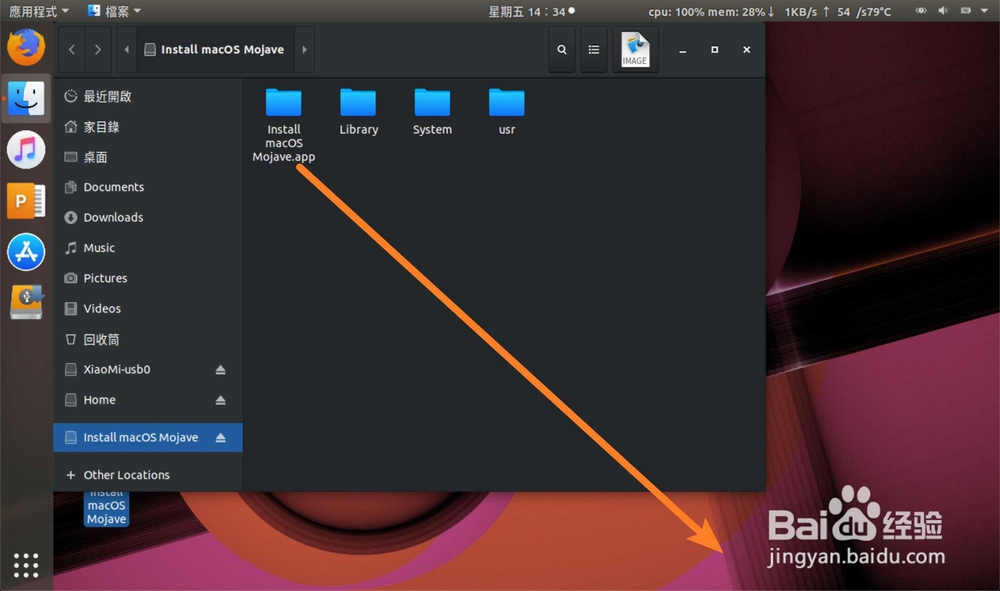This screenshot has width=1000, height=591.
Task: Open Other Locations in sidebar
Action: 148,475
